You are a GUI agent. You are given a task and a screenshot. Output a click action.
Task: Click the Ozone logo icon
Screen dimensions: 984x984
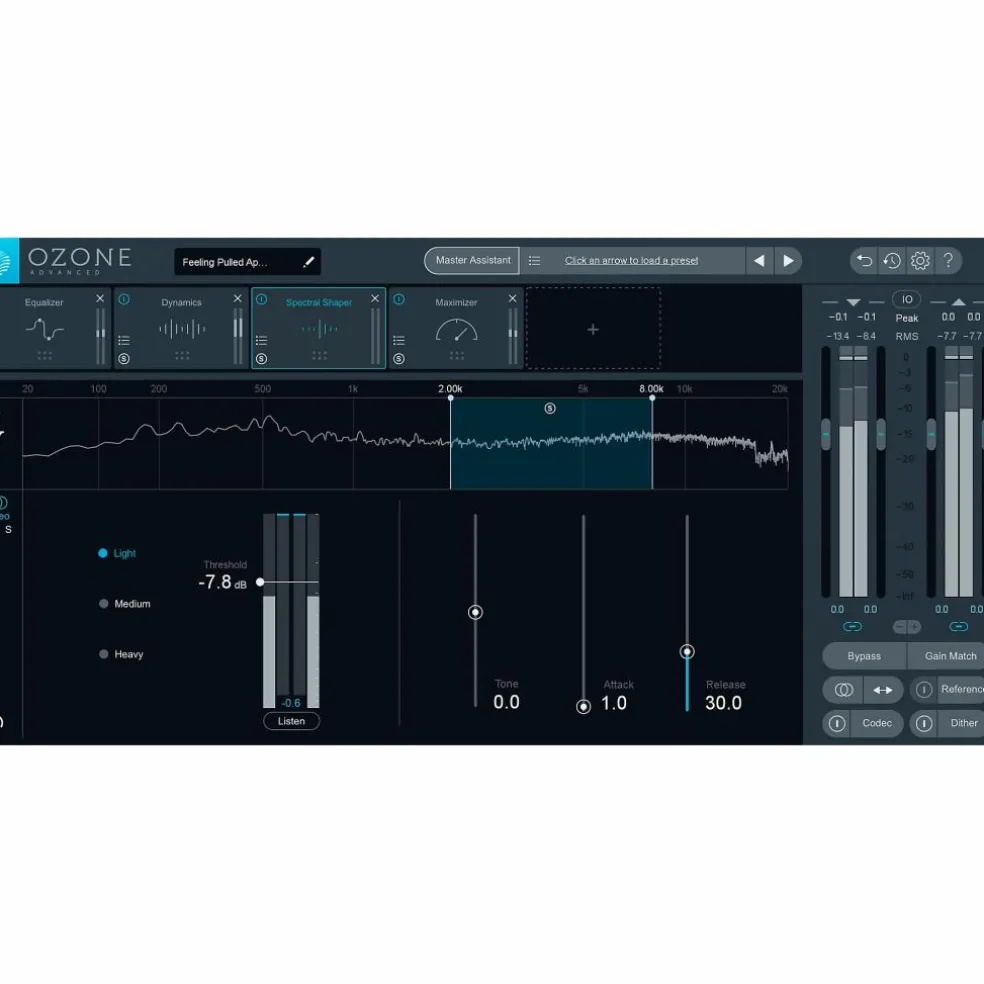8,260
